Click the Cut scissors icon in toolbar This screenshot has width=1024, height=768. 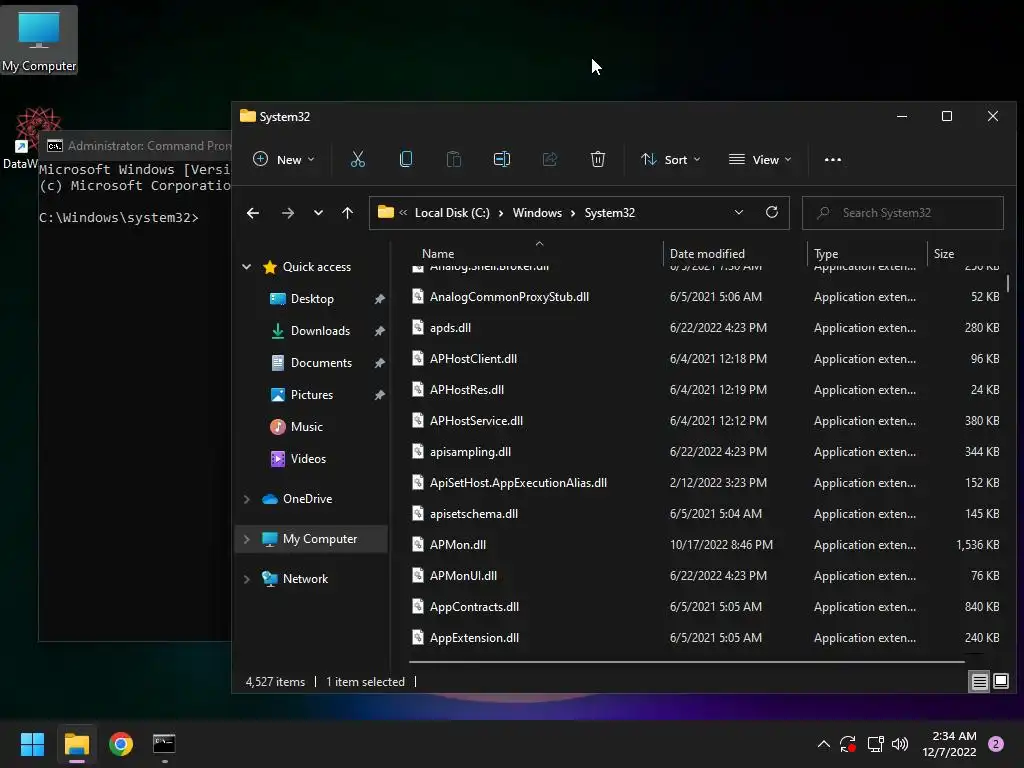coord(357,159)
